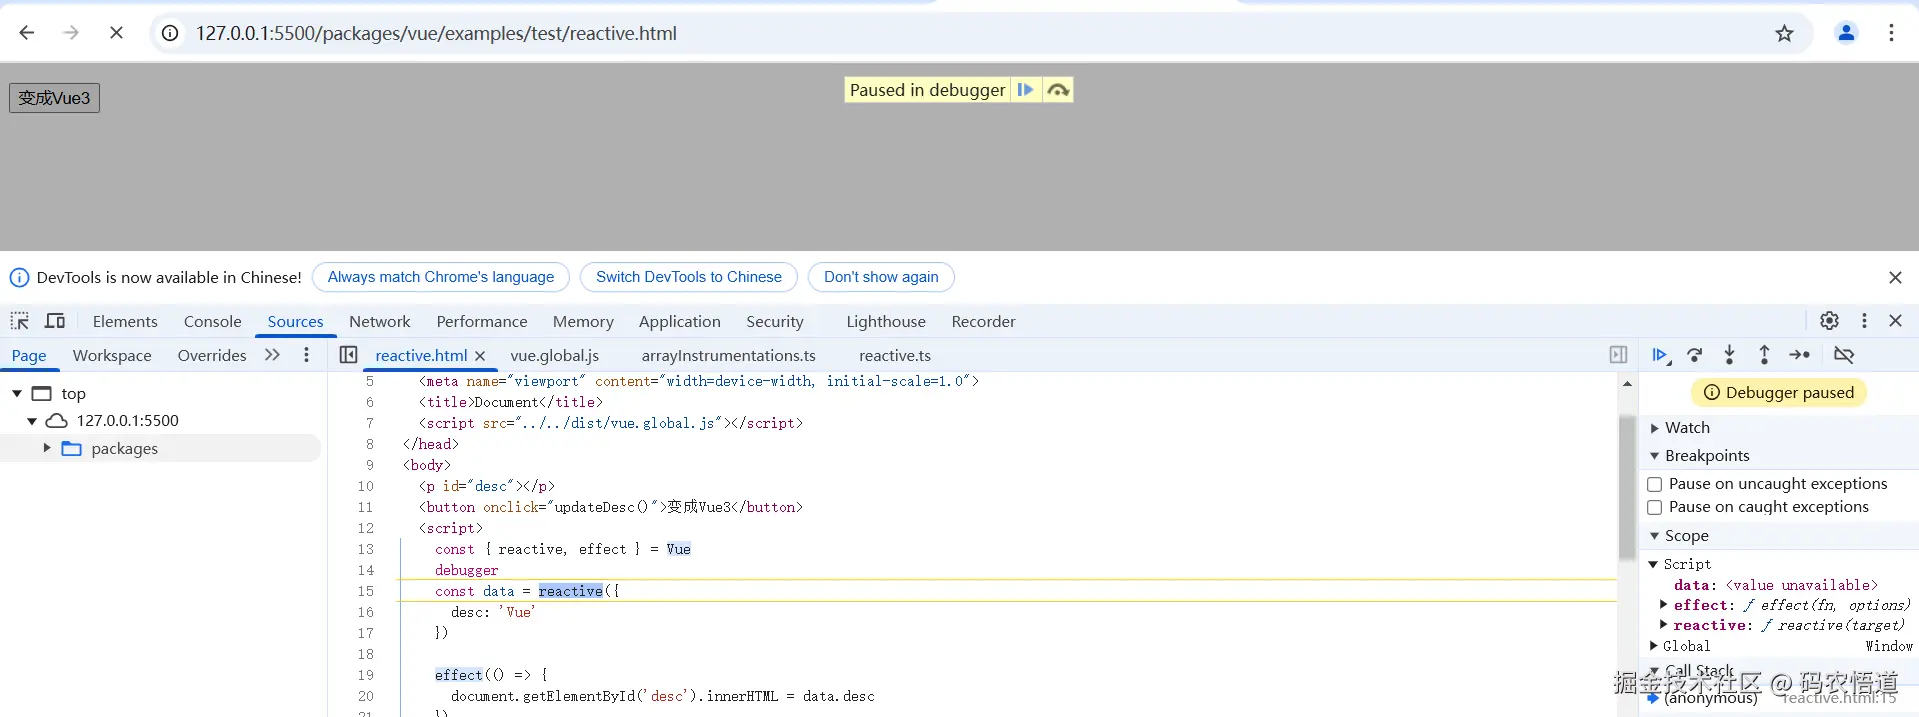This screenshot has width=1919, height=717.
Task: Expand the Watch section
Action: click(1654, 428)
